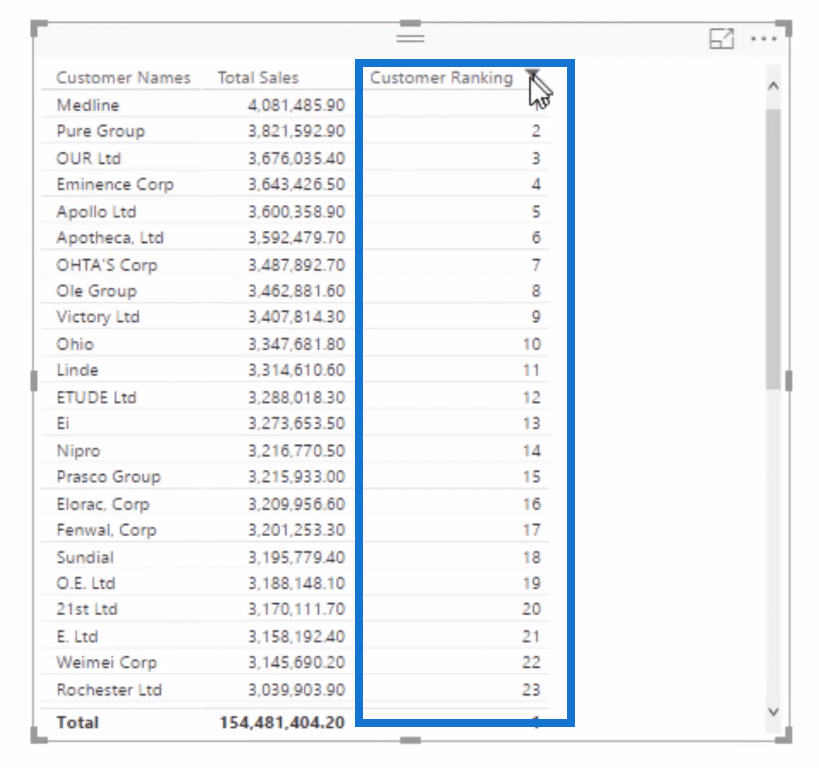Click the 3,676,035.40 sales value
819x768 pixels.
coord(296,158)
